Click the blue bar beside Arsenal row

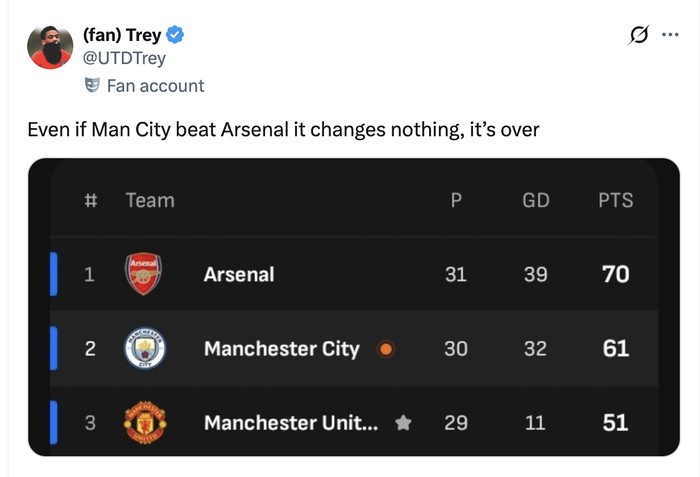click(54, 274)
